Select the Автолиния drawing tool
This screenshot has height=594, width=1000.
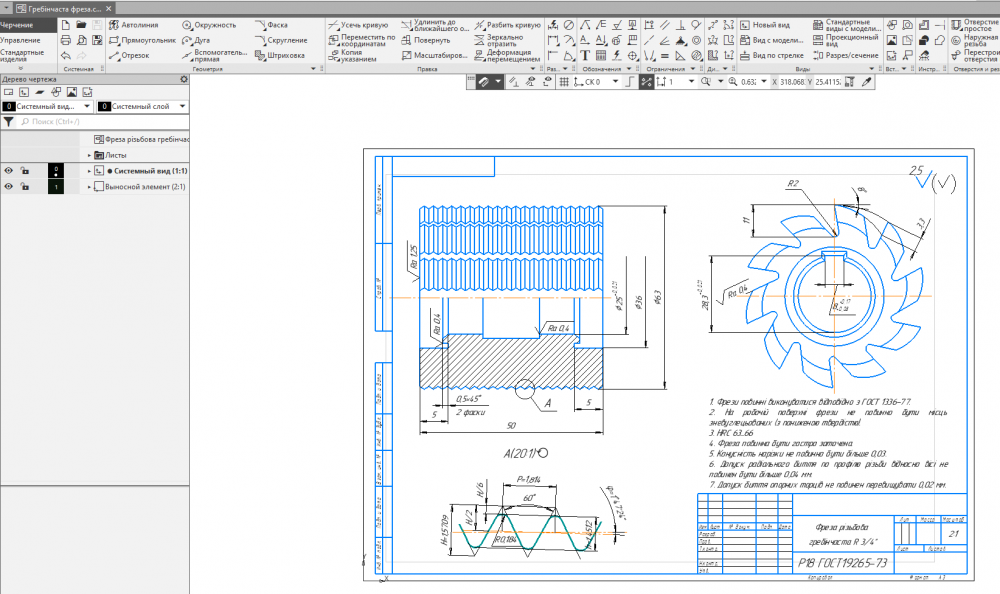[x=133, y=24]
